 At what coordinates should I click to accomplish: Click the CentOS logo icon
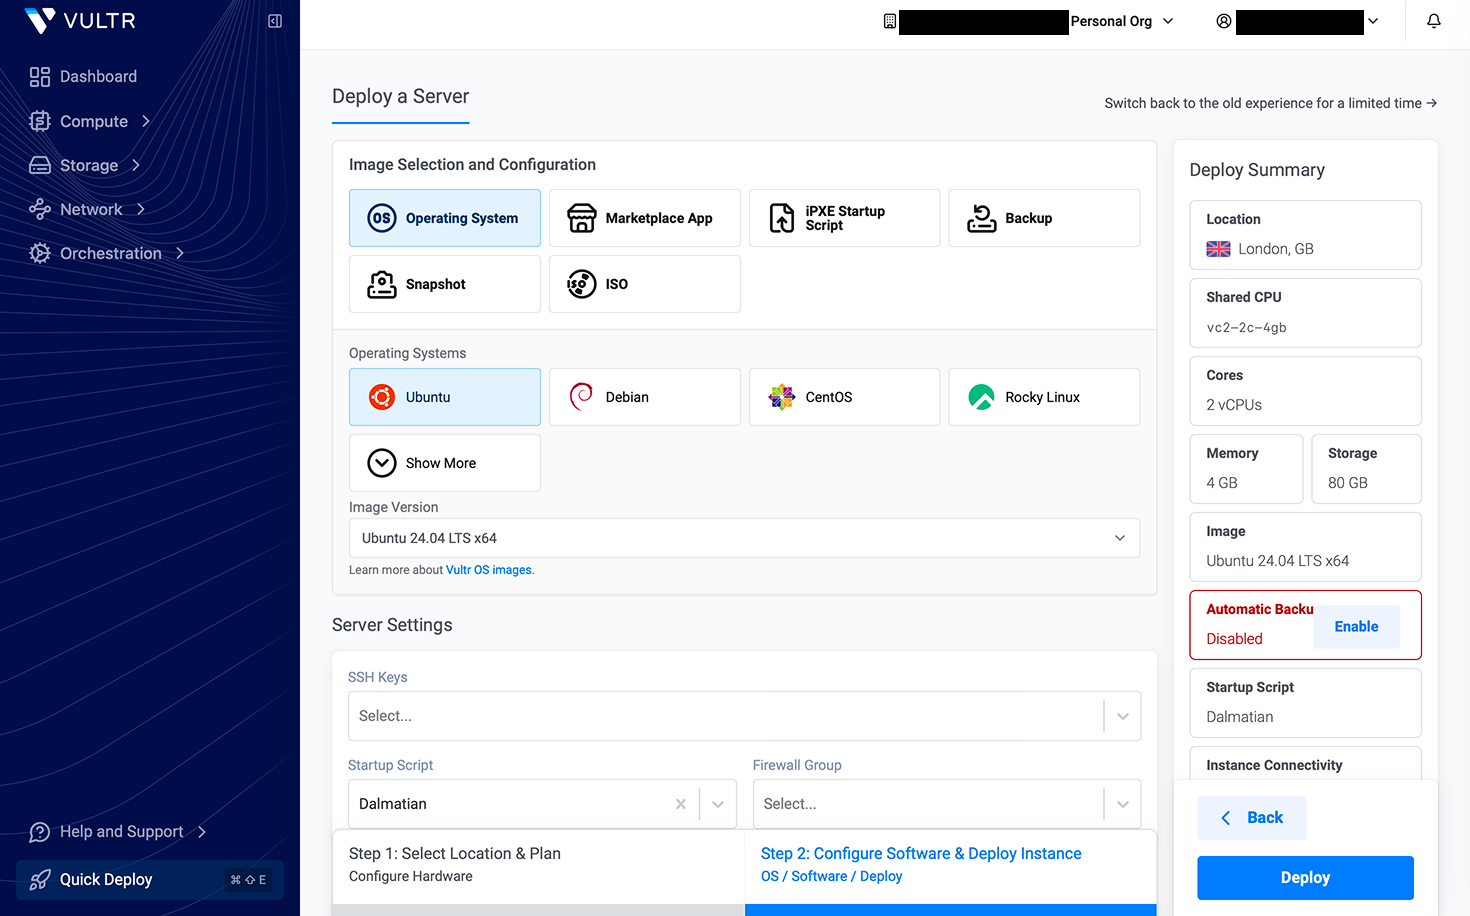[782, 397]
